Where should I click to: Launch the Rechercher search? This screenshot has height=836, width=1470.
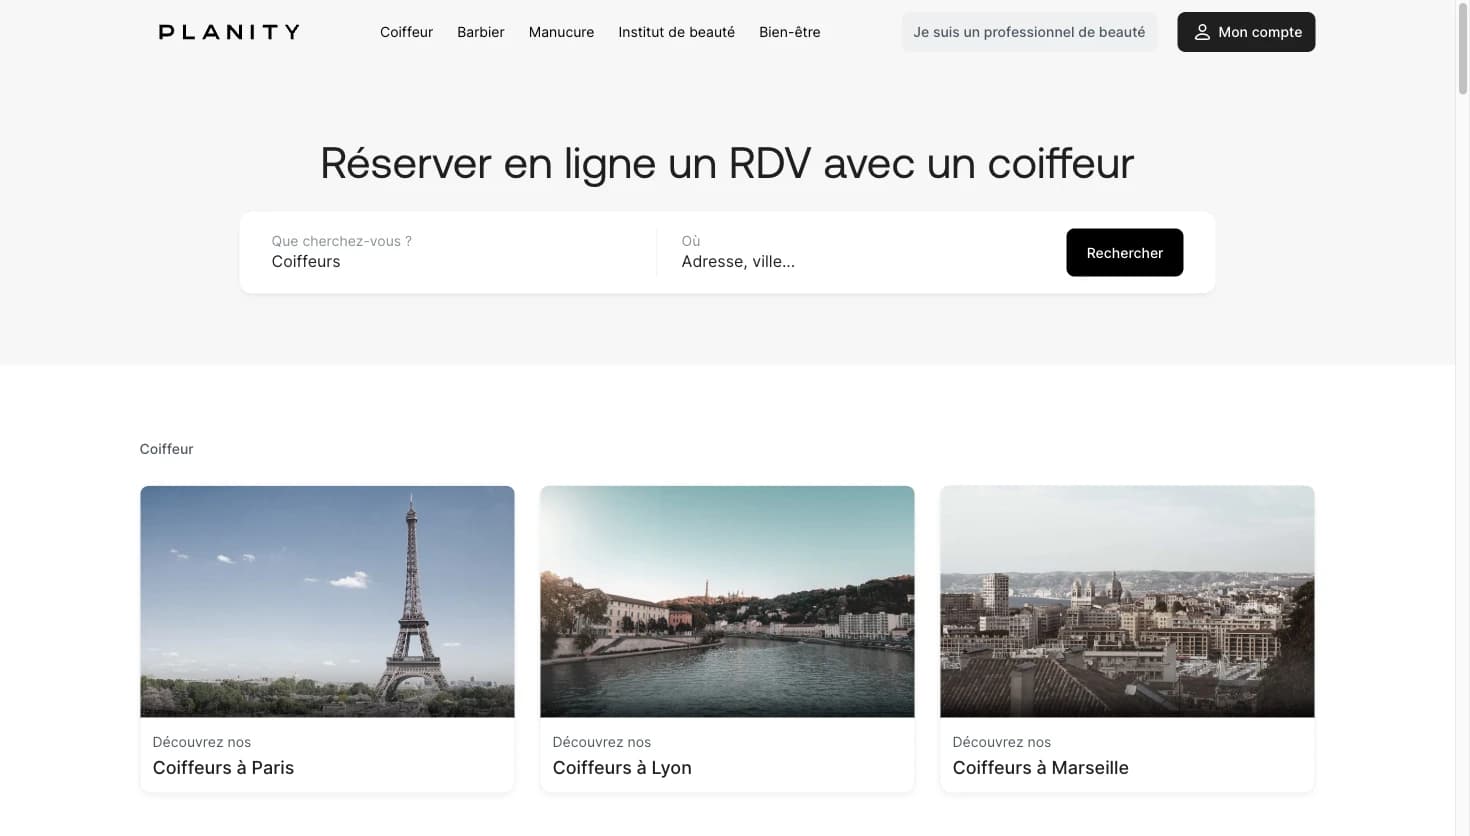click(x=1124, y=252)
